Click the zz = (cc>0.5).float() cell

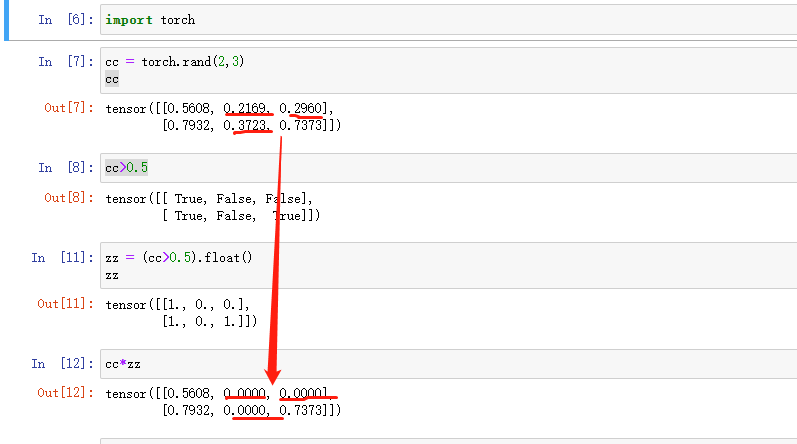(x=448, y=266)
